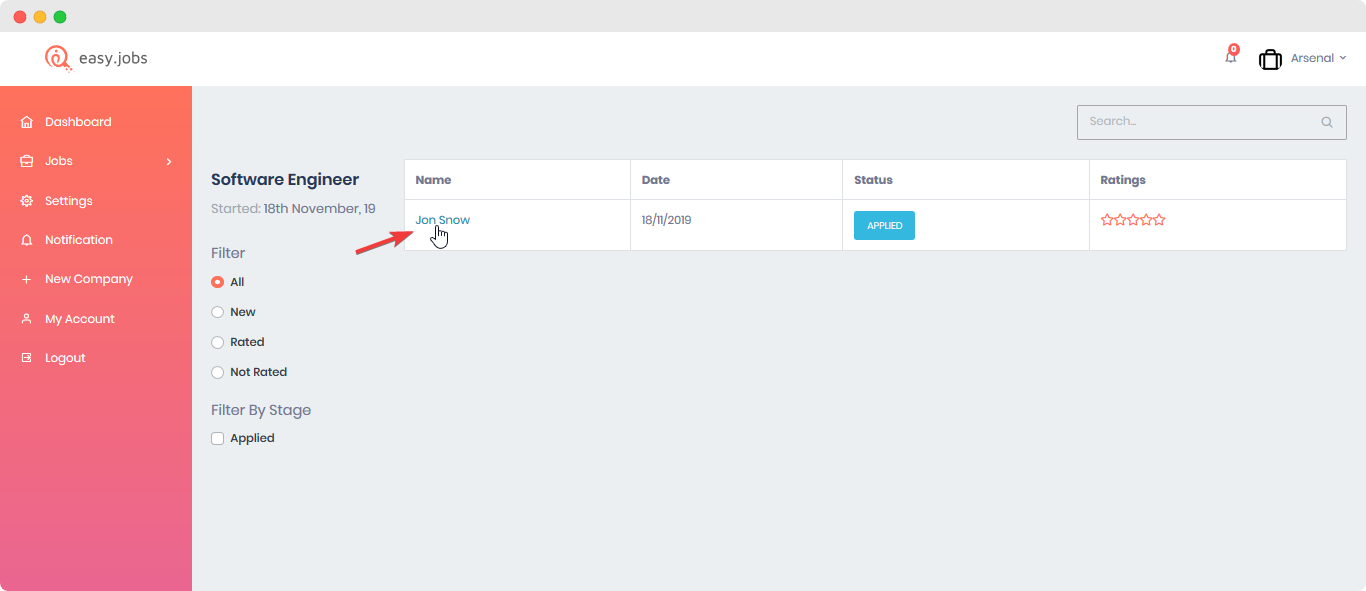The height and width of the screenshot is (591, 1366).
Task: Rate Jon Snow three stars
Action: (1133, 220)
